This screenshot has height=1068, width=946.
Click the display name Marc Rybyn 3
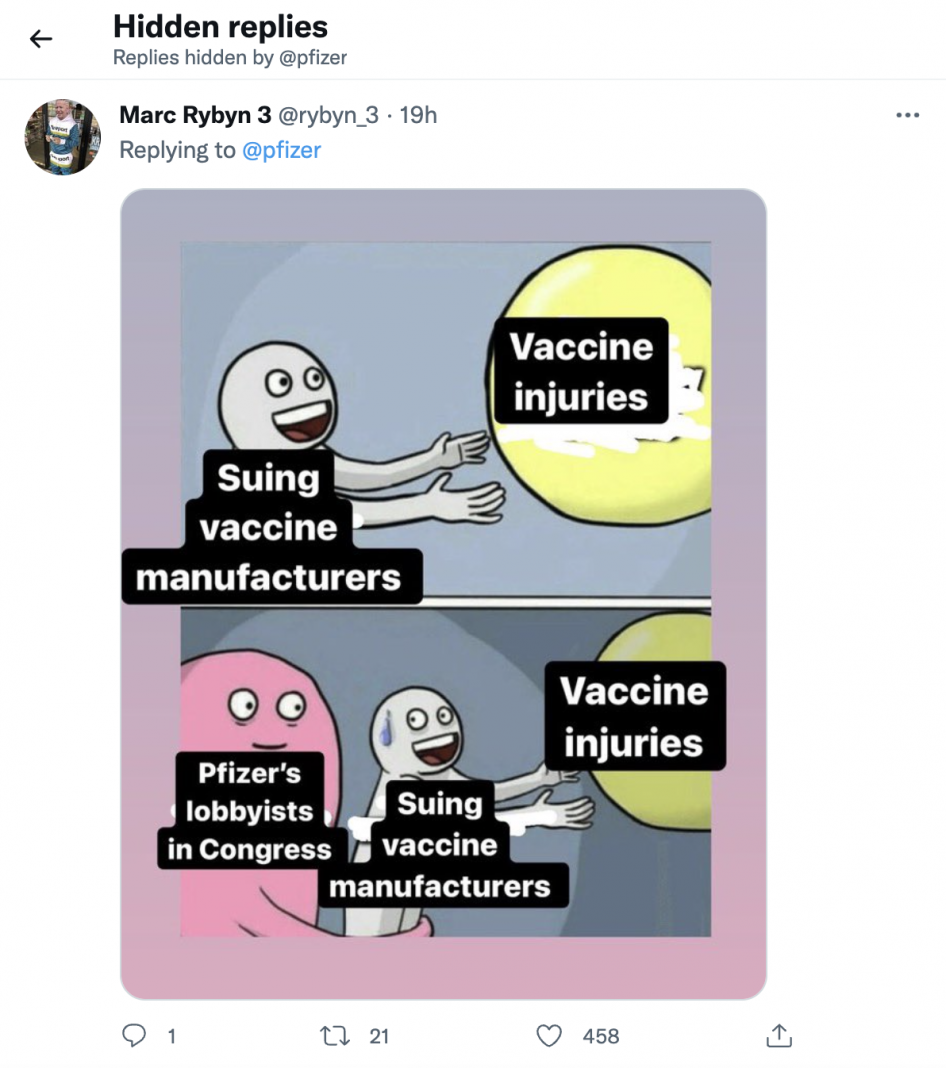pos(185,115)
